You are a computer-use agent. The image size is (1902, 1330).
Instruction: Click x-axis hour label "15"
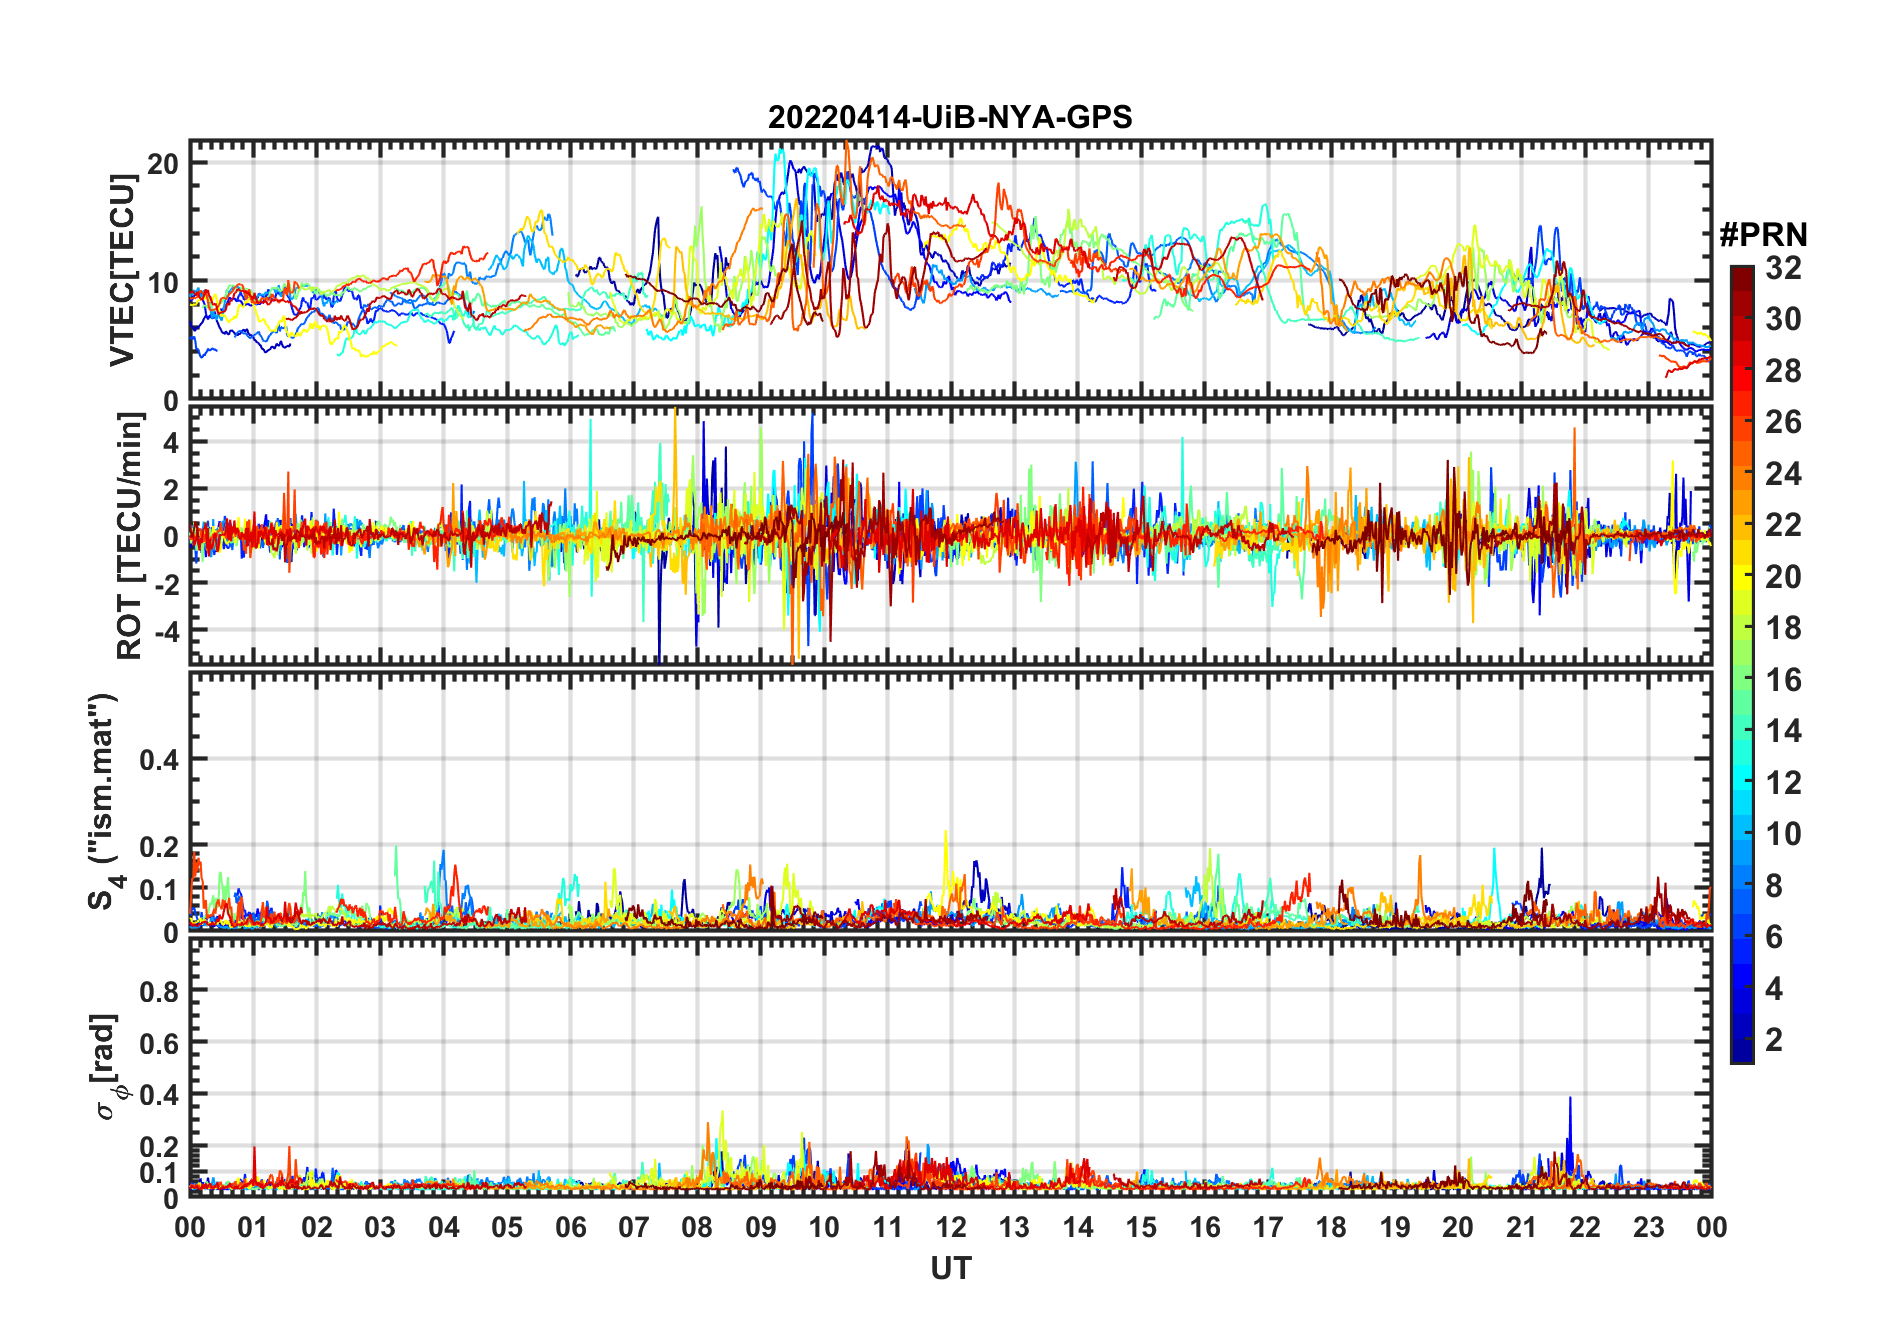coord(1141,1227)
